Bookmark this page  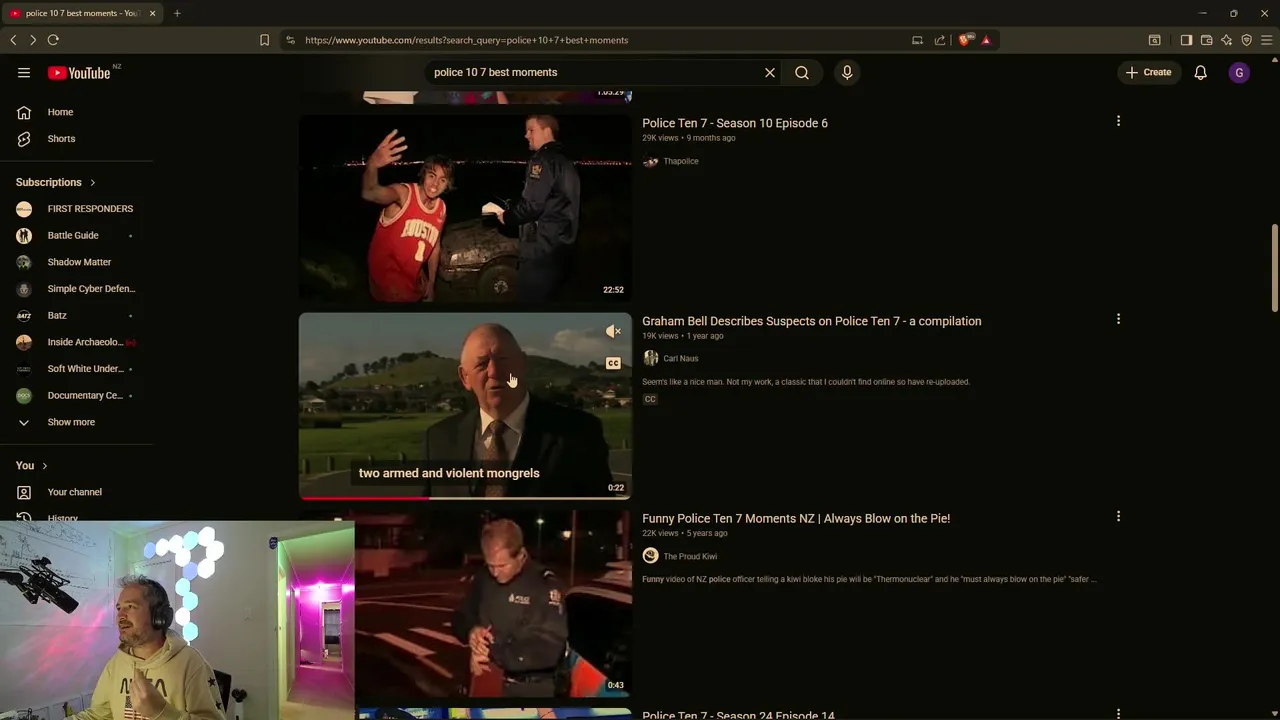click(264, 40)
